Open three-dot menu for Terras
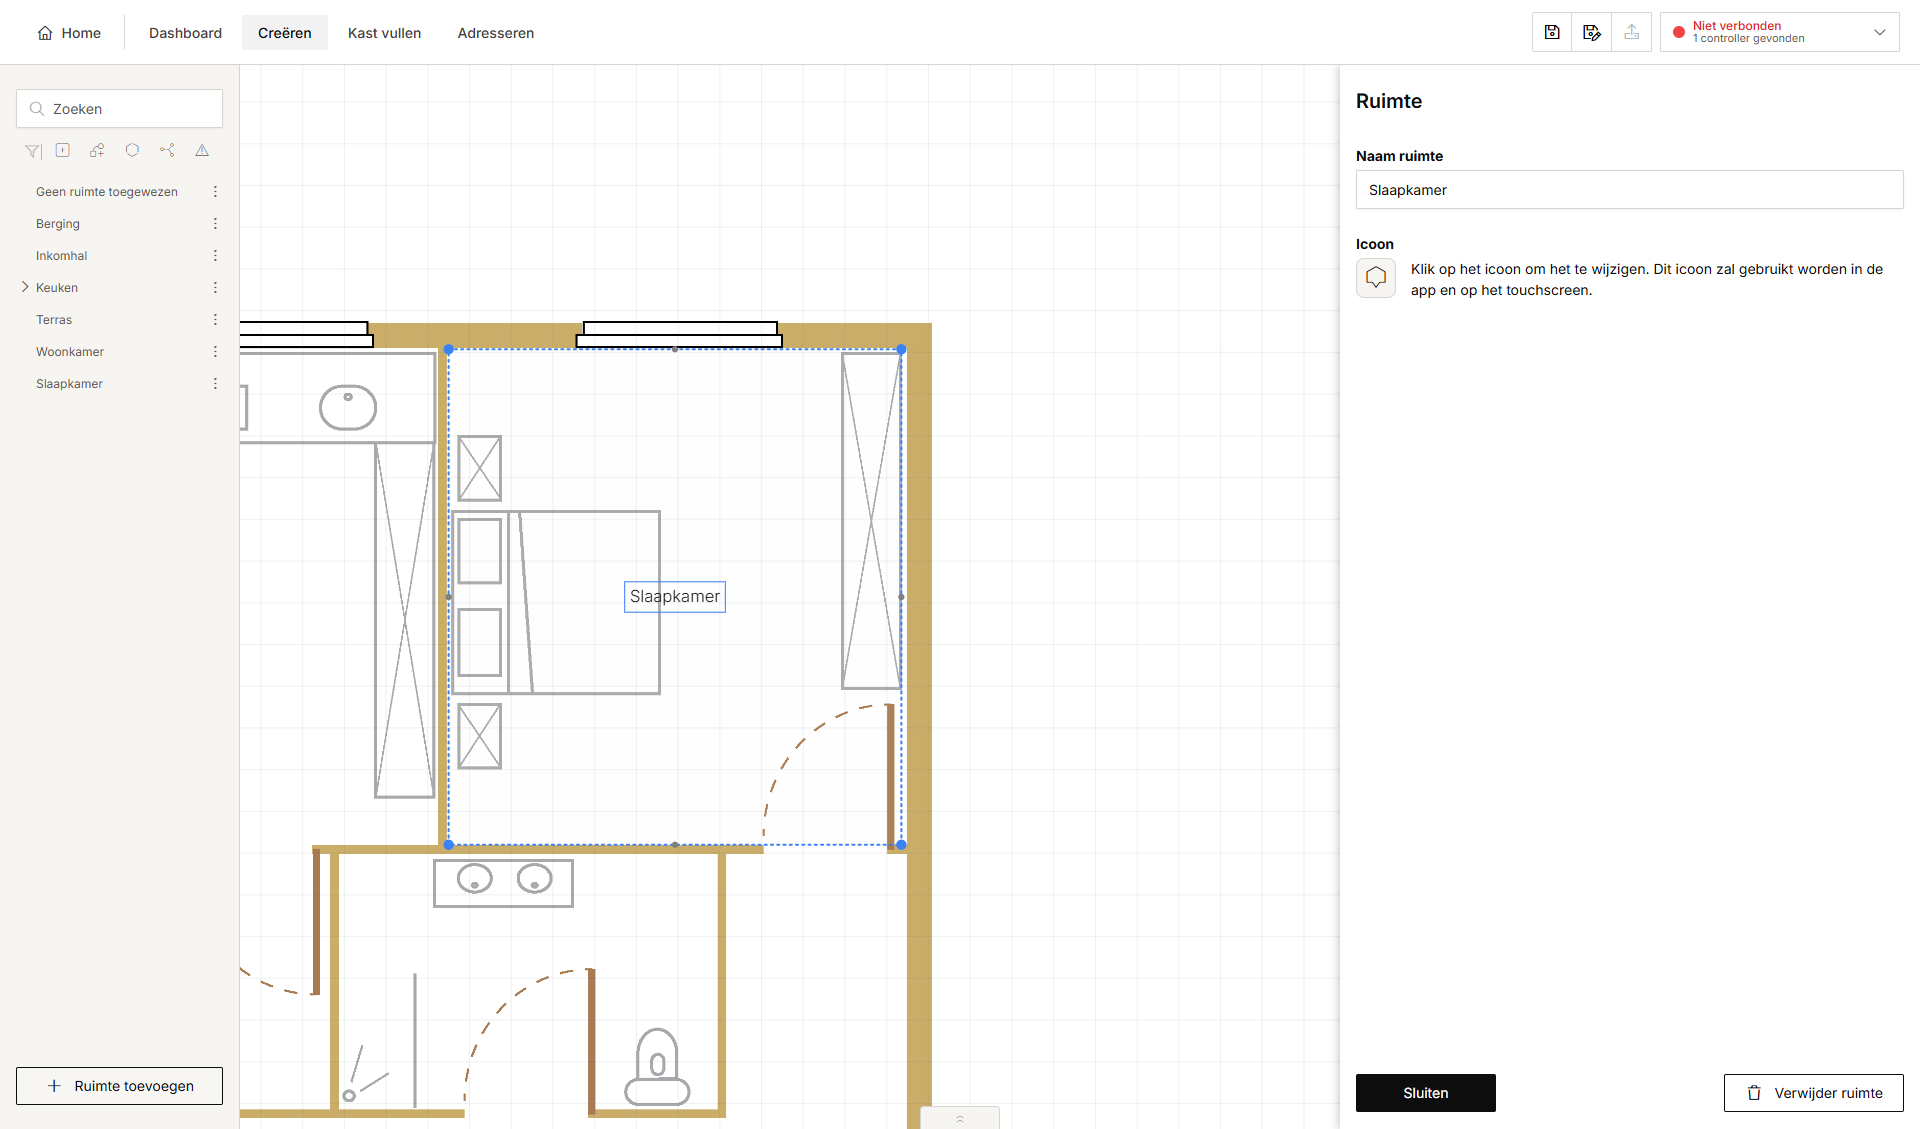The height and width of the screenshot is (1129, 1920). (215, 320)
